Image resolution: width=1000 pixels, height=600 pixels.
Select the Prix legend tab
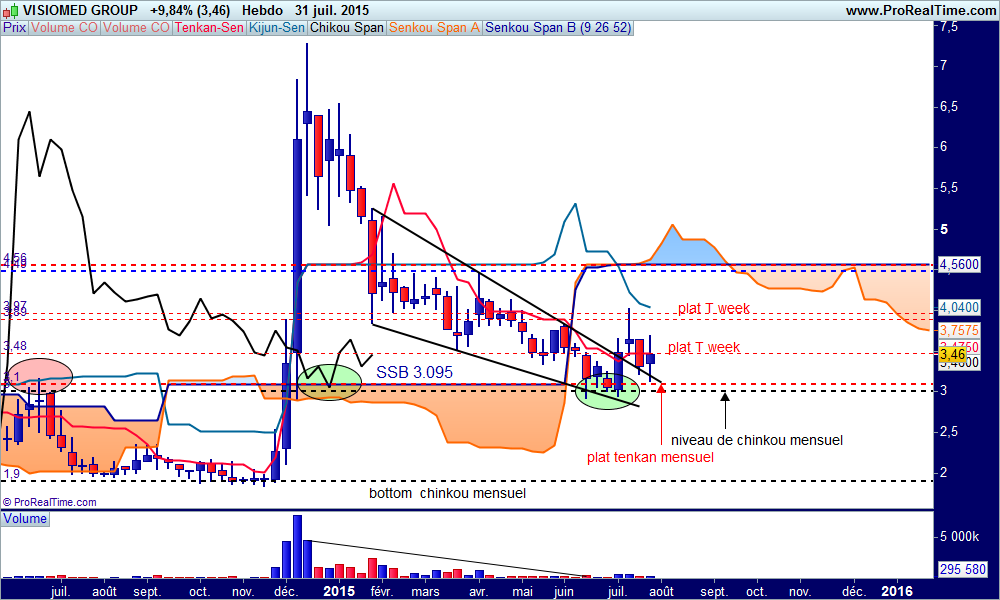15,27
